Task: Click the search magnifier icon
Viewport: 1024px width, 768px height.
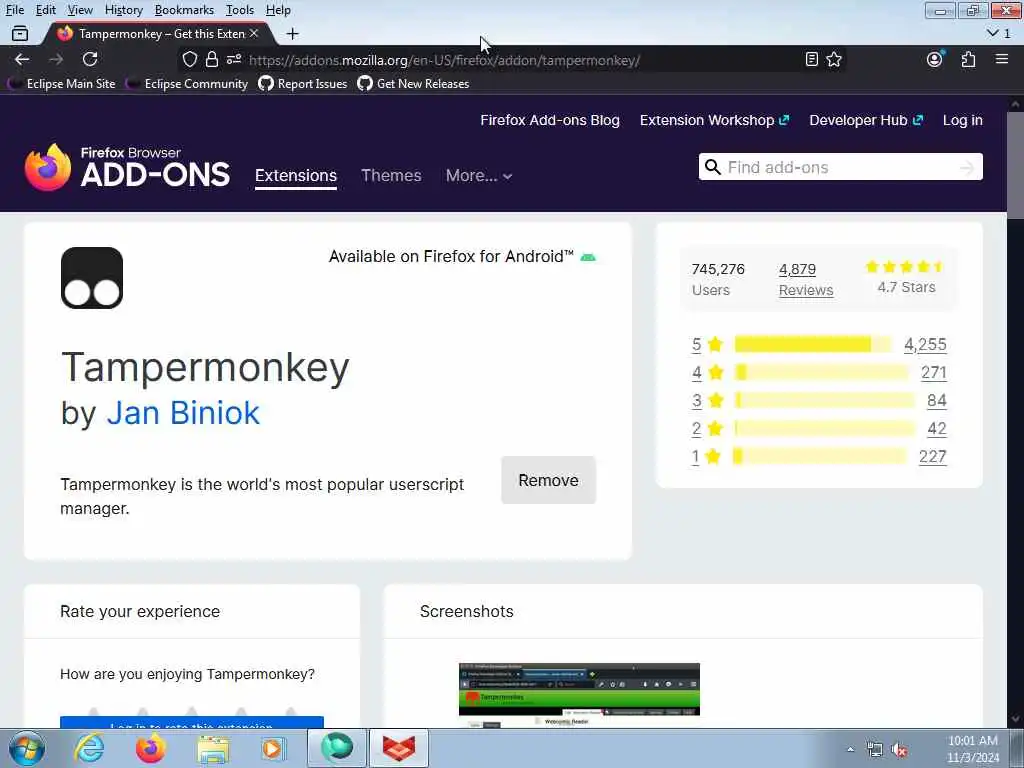Action: tap(713, 167)
